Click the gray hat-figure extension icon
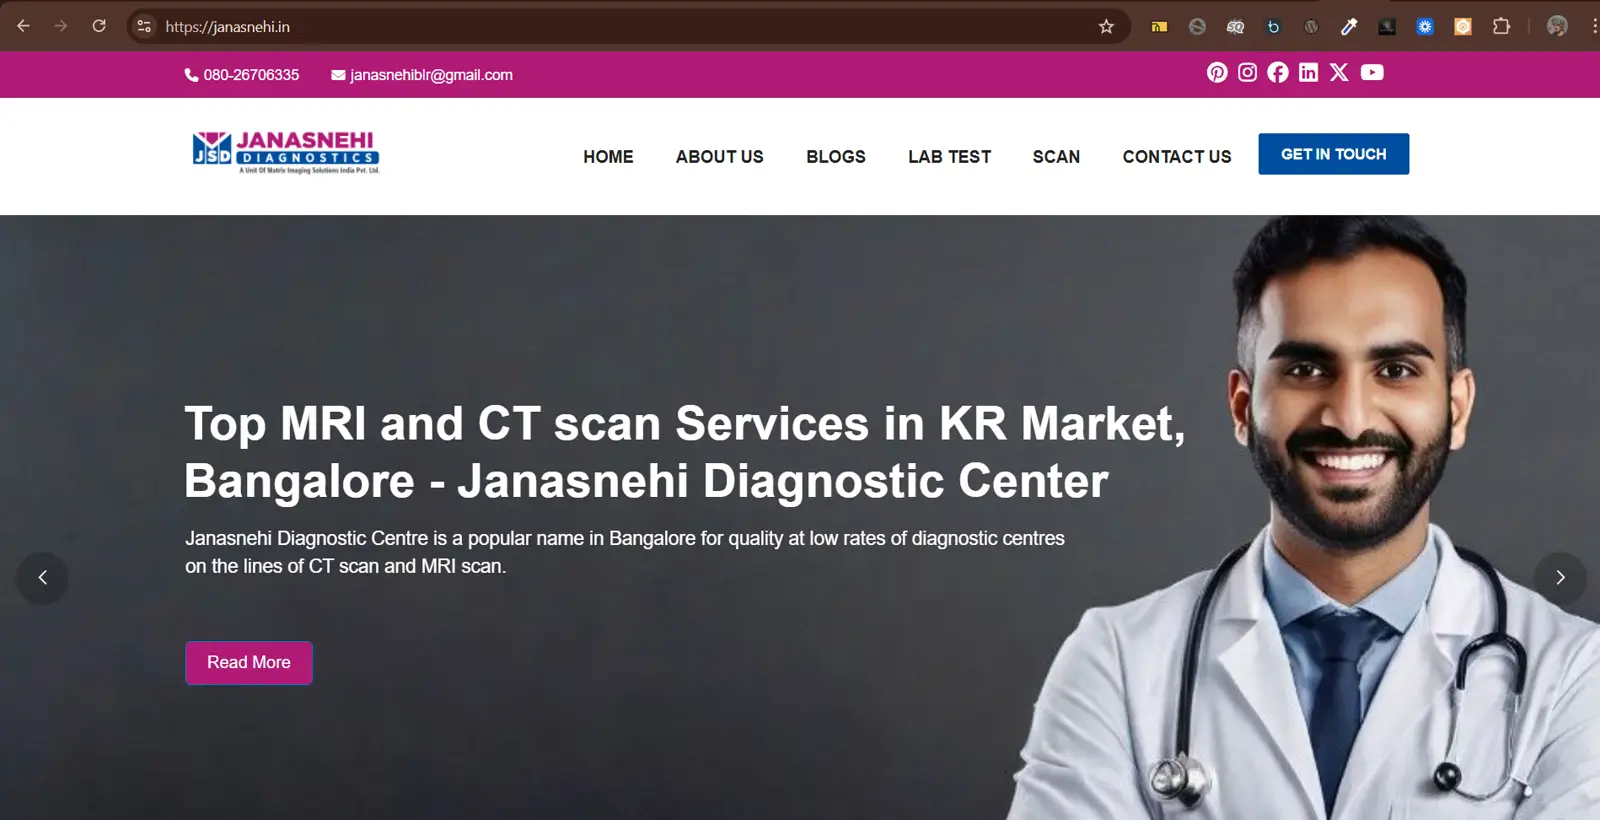This screenshot has width=1600, height=820. click(1197, 27)
